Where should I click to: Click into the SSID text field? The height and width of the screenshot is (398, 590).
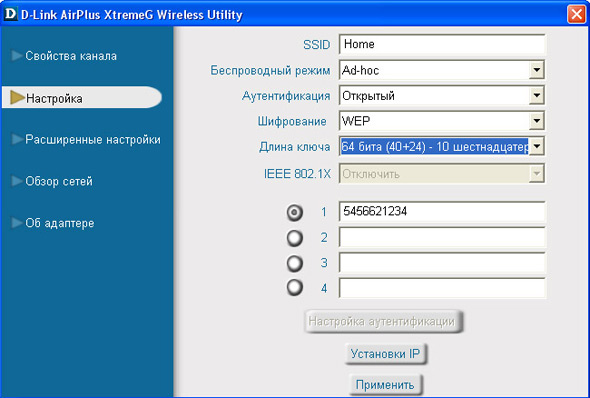[442, 44]
